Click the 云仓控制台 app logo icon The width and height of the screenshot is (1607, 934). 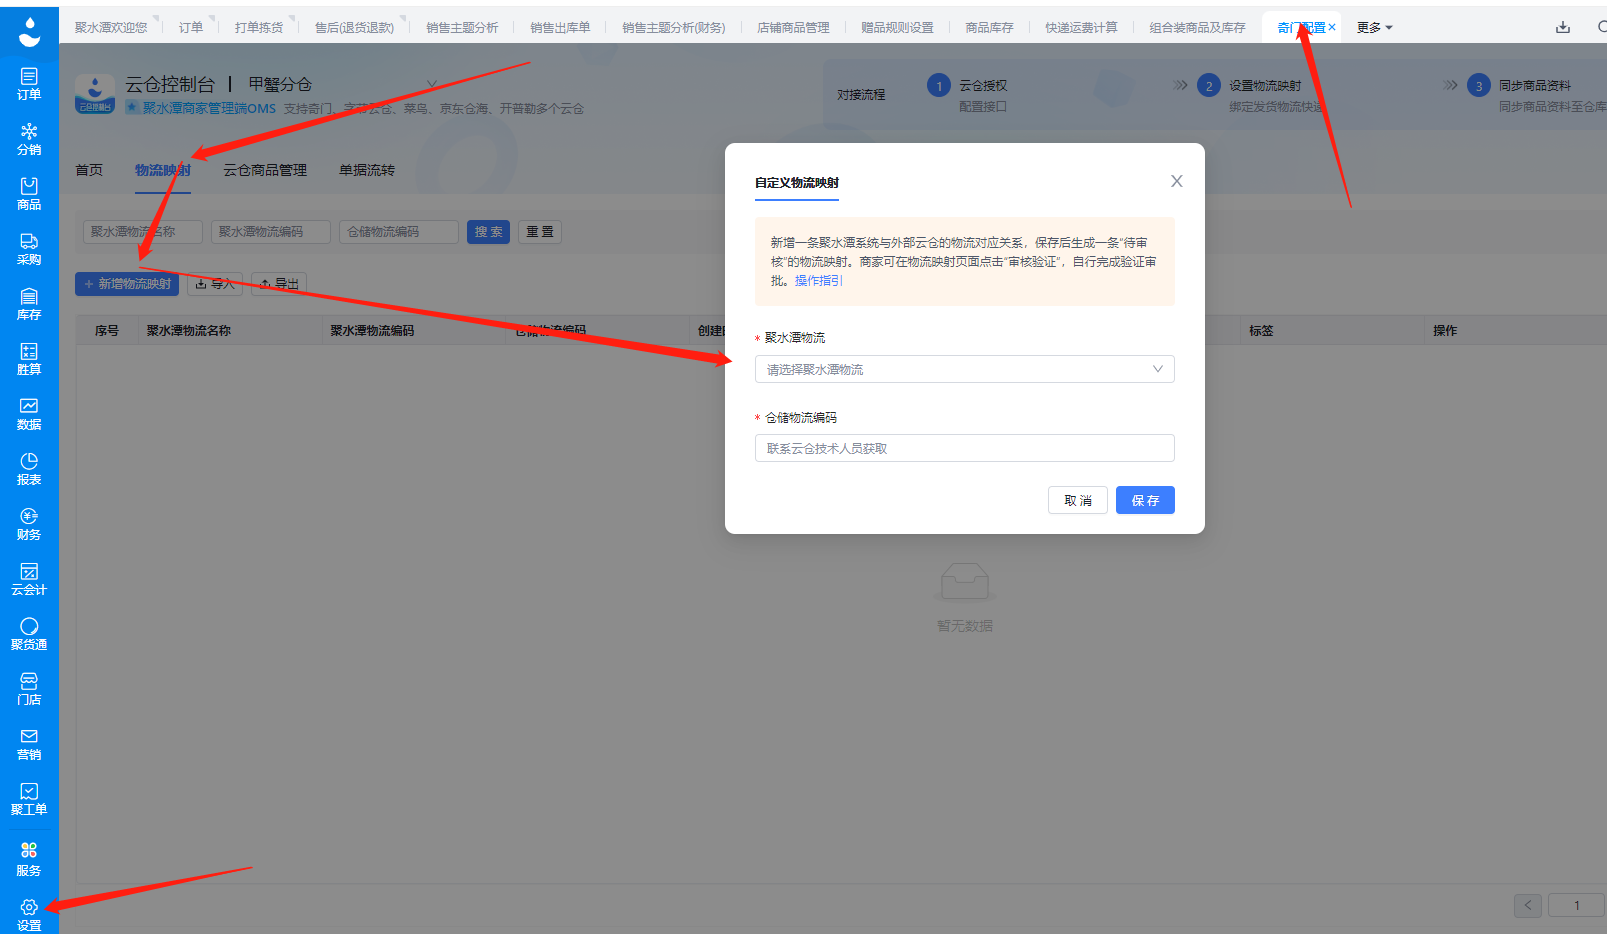[x=95, y=94]
